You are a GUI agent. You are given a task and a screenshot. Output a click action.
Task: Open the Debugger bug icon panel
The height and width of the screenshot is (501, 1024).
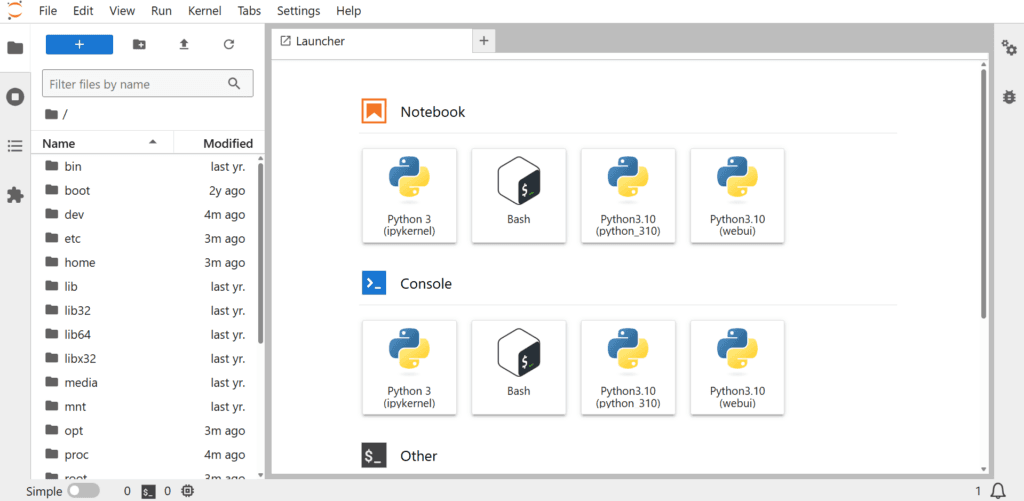[x=1009, y=97]
